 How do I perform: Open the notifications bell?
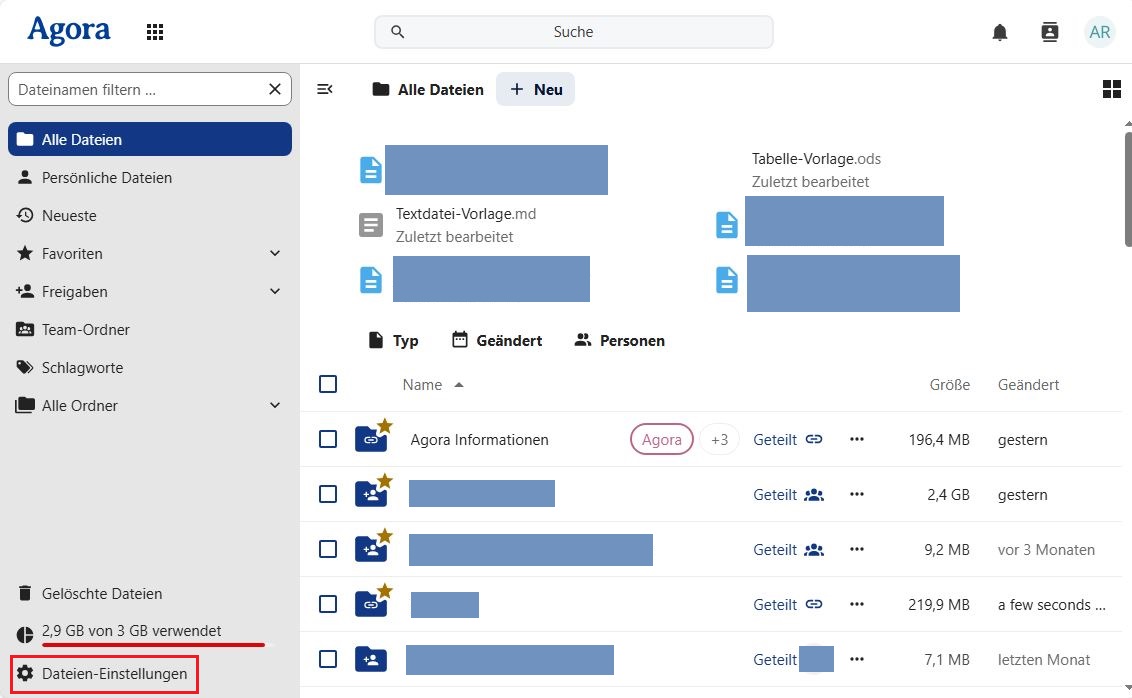tap(1000, 32)
